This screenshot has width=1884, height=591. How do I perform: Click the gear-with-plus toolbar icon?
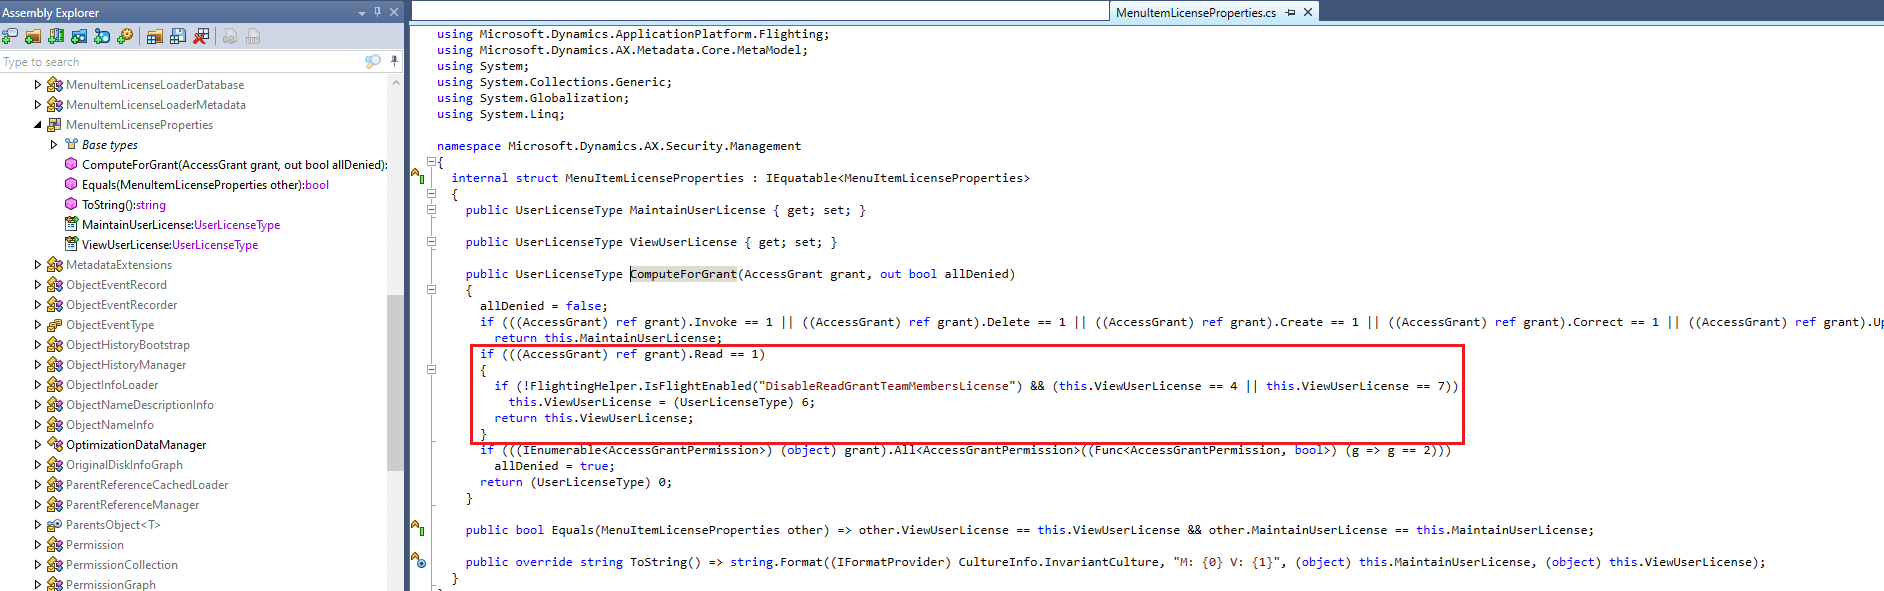point(125,36)
